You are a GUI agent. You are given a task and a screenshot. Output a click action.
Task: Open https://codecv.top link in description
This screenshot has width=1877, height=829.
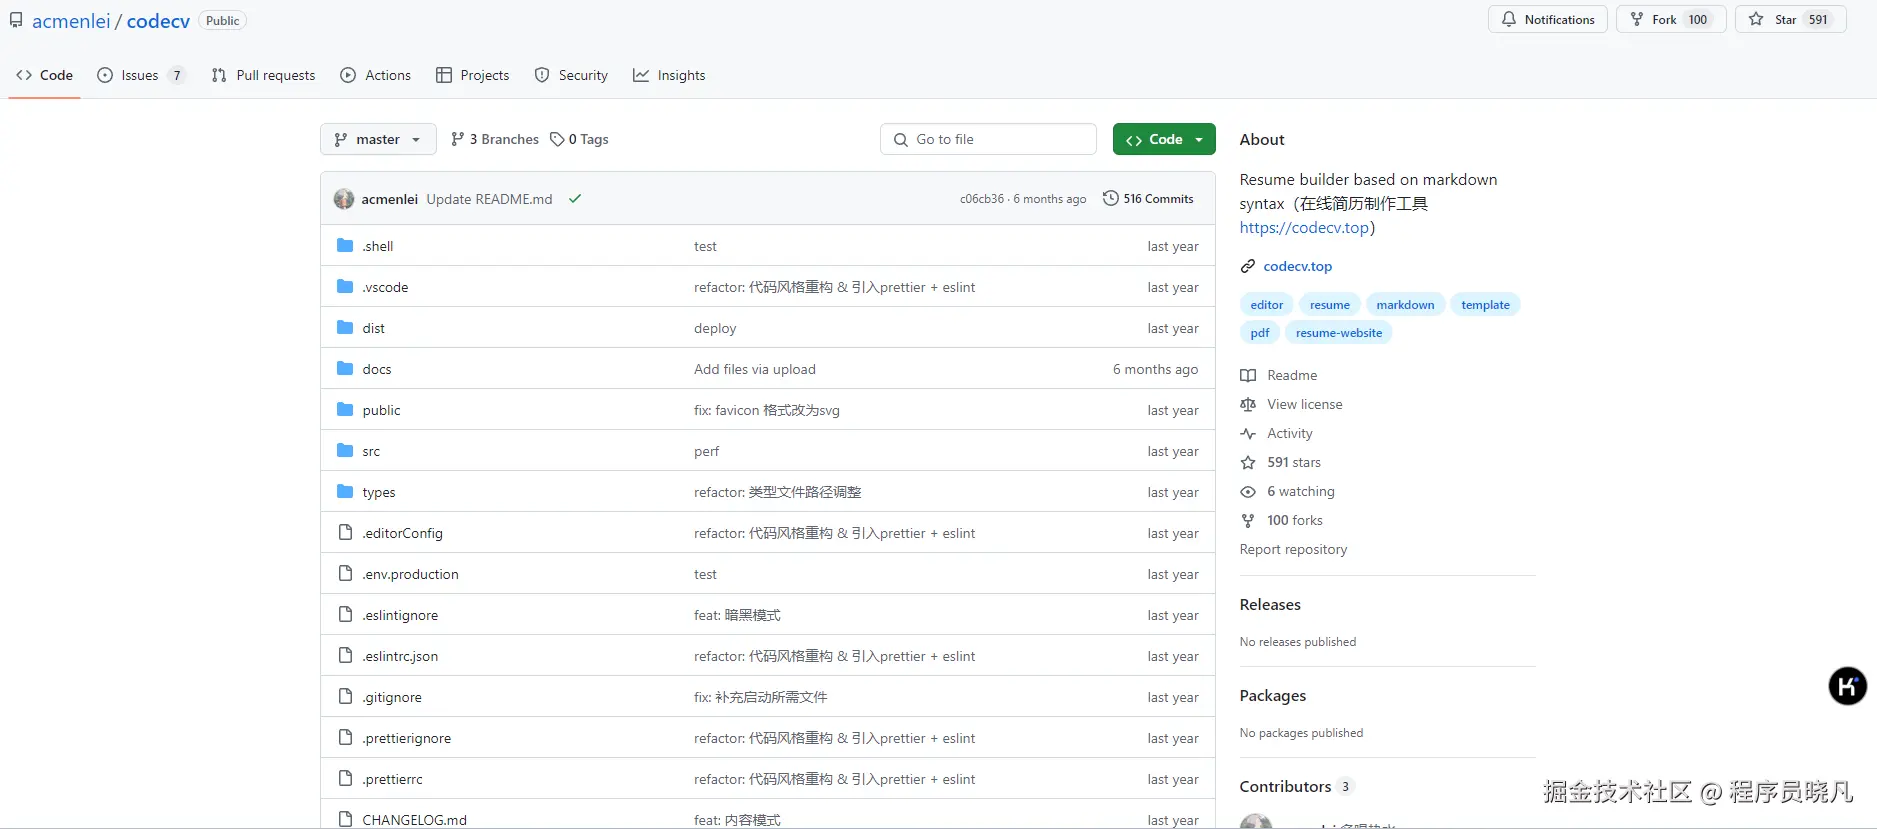pos(1304,228)
